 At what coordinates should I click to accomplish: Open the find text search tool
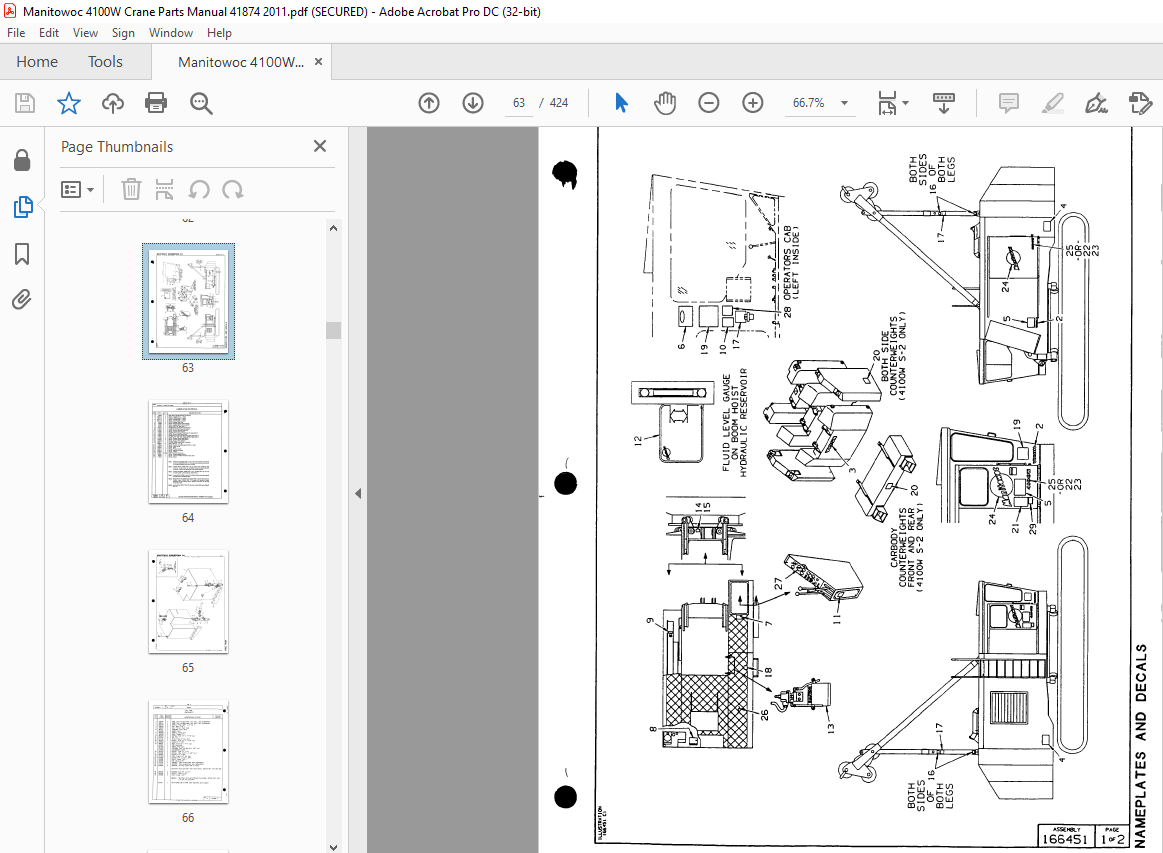201,103
